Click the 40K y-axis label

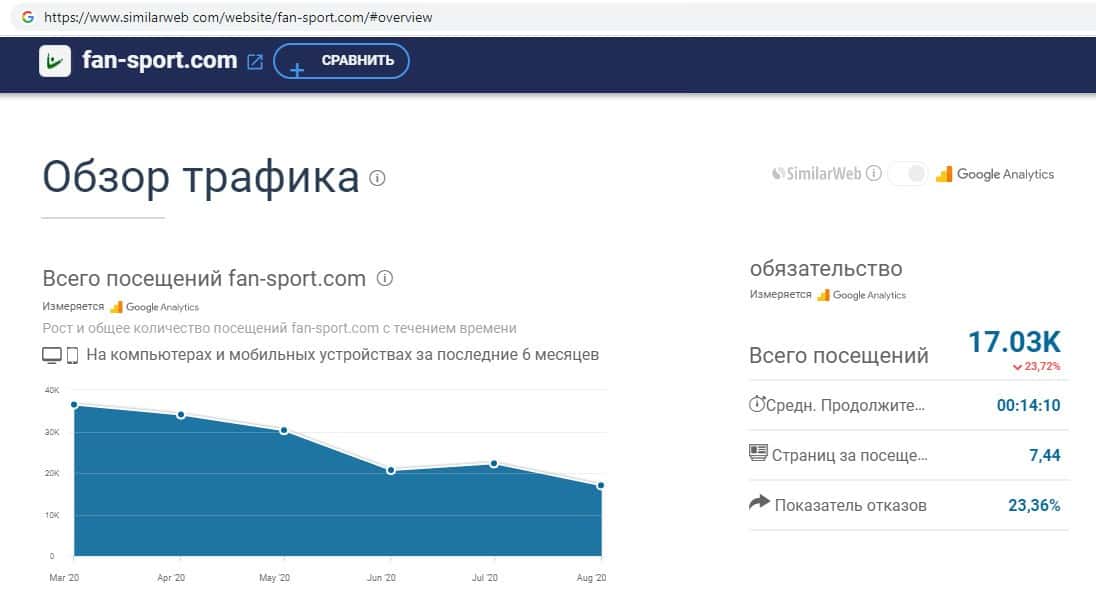tap(52, 390)
